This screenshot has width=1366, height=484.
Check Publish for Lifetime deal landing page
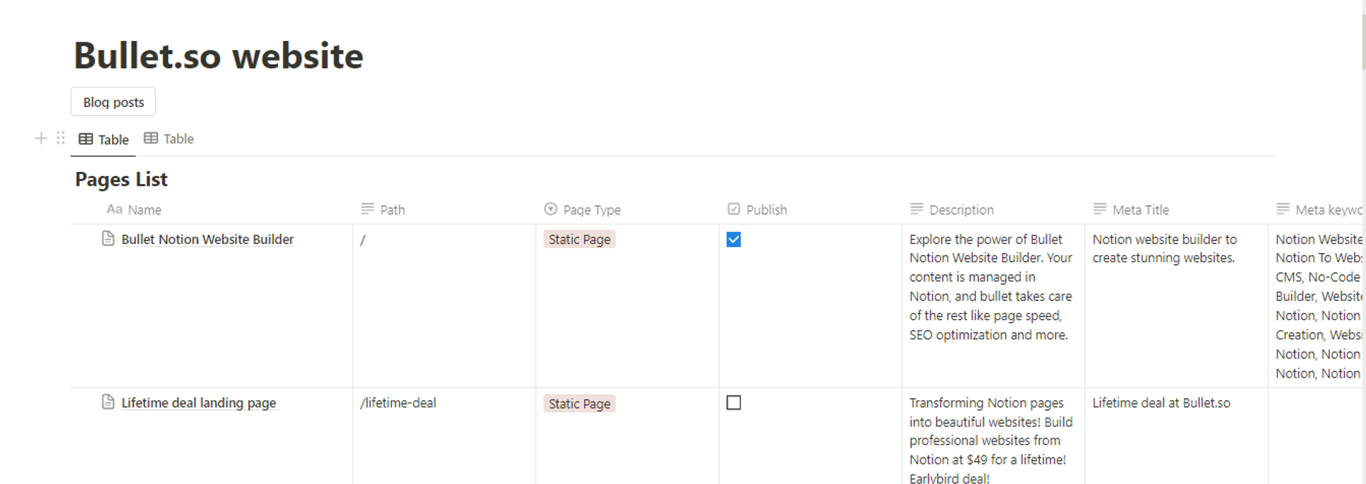coord(734,403)
